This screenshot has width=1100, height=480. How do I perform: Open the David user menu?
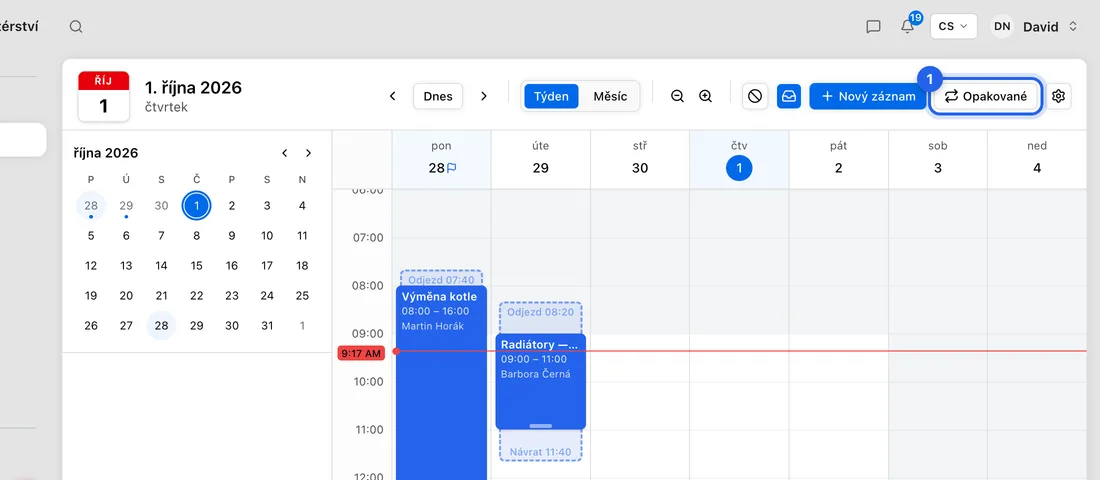[x=1049, y=27]
